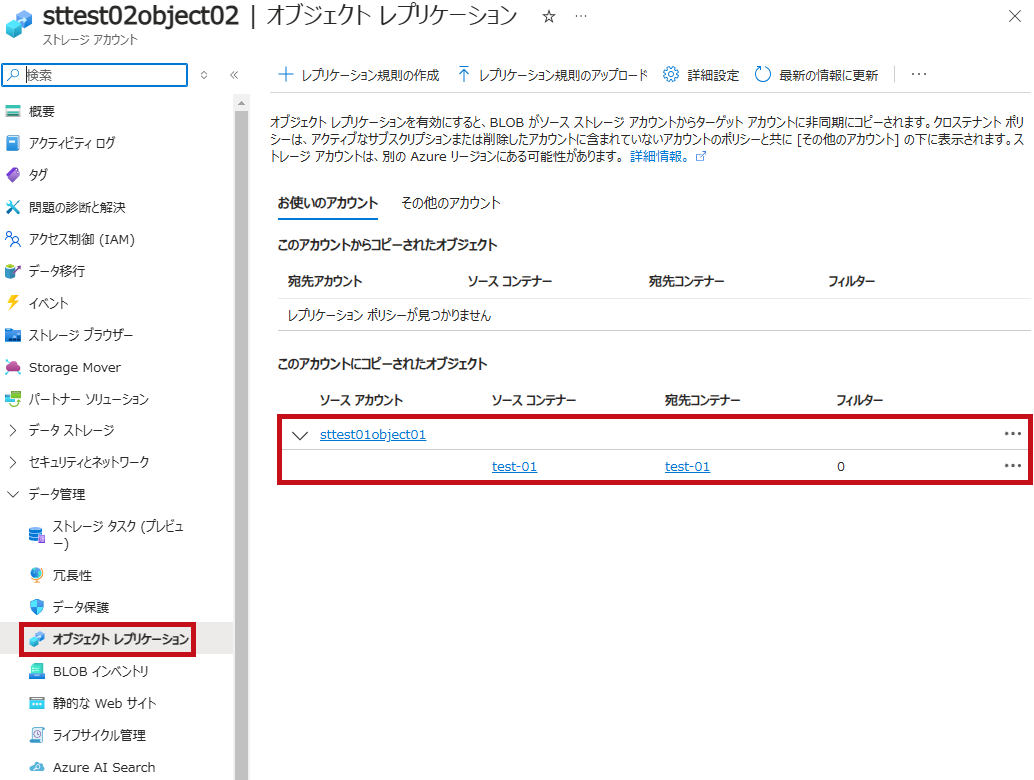
Task: Click the オブジェクト レプリケーション sidebar icon
Action: (x=37, y=638)
